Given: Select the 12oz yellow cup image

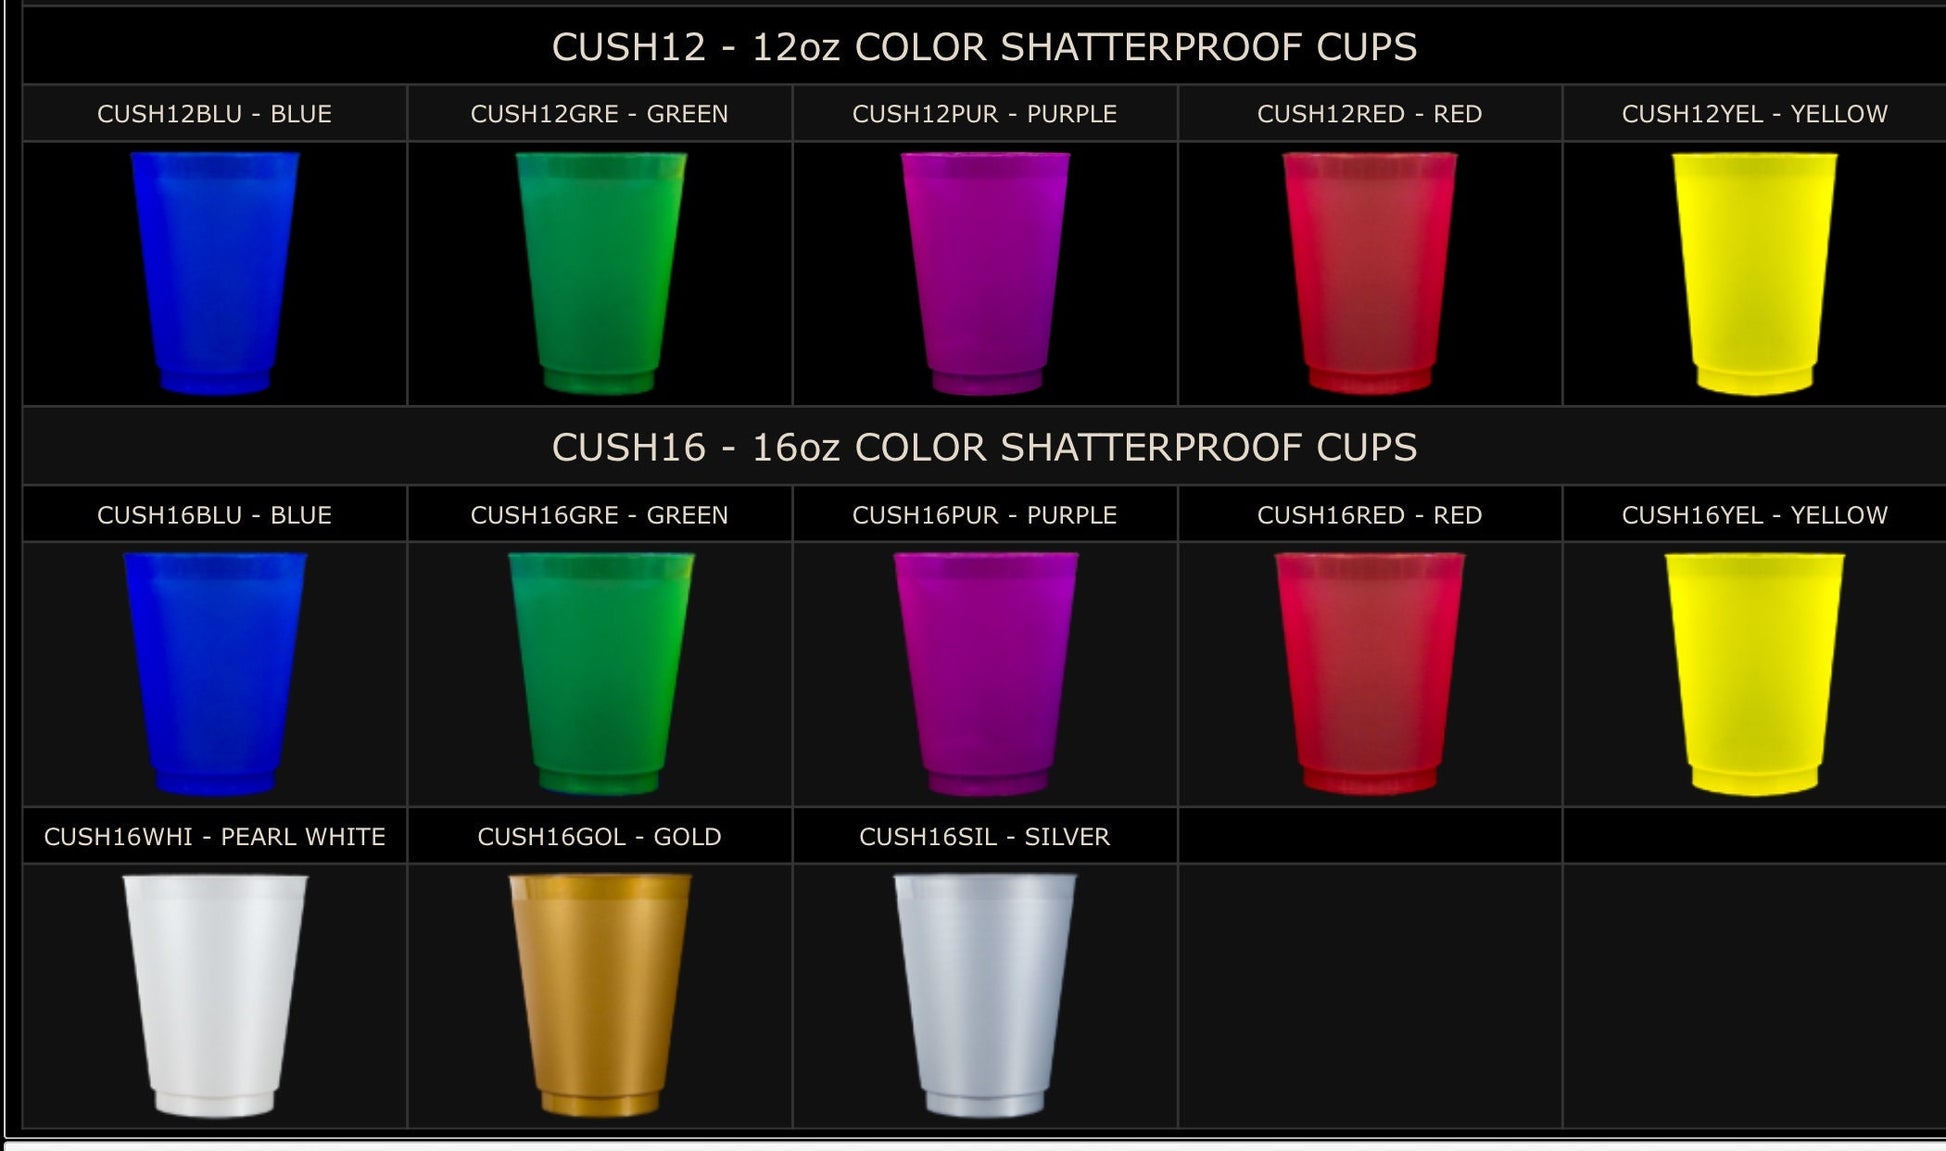Looking at the screenshot, I should click(x=1755, y=274).
